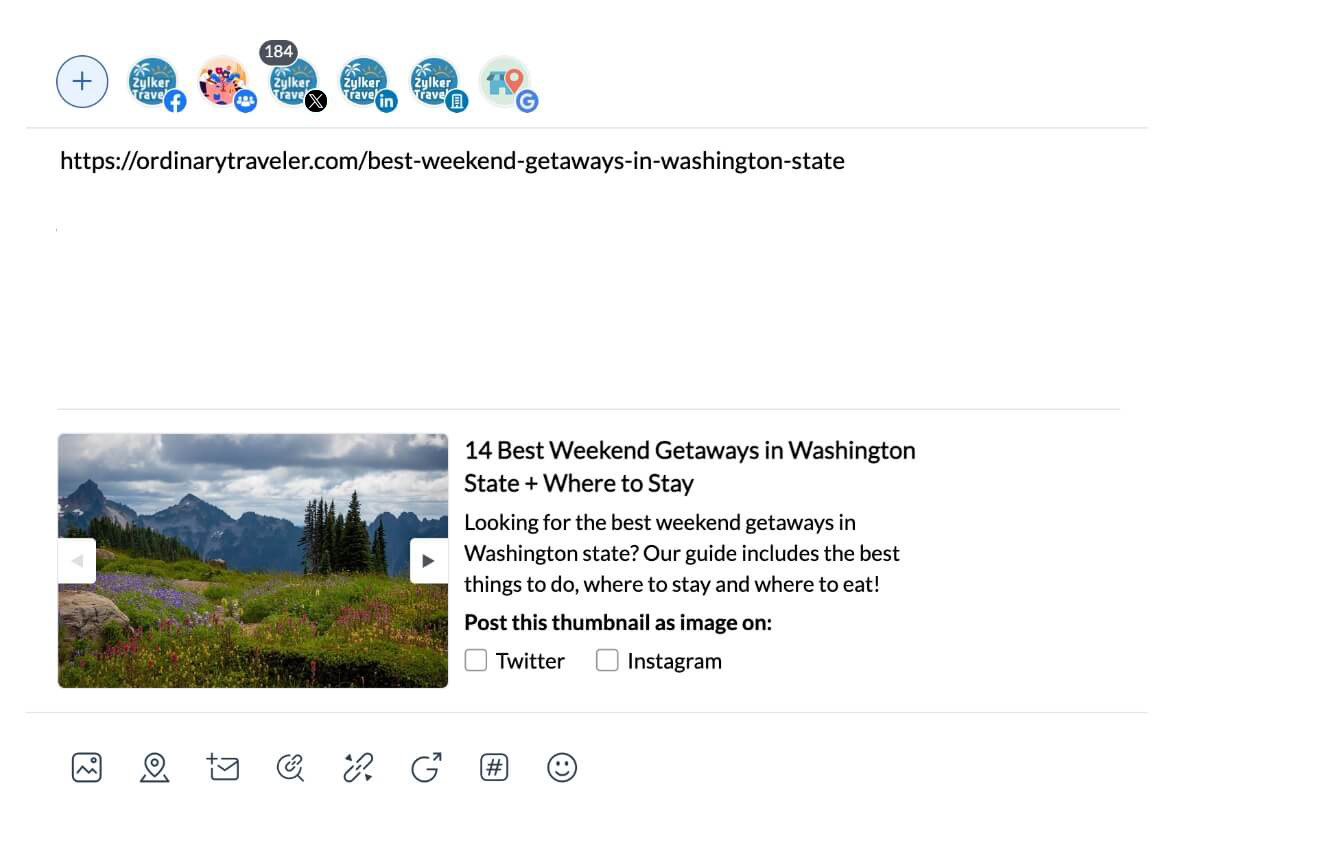Open the add image icon

point(87,768)
